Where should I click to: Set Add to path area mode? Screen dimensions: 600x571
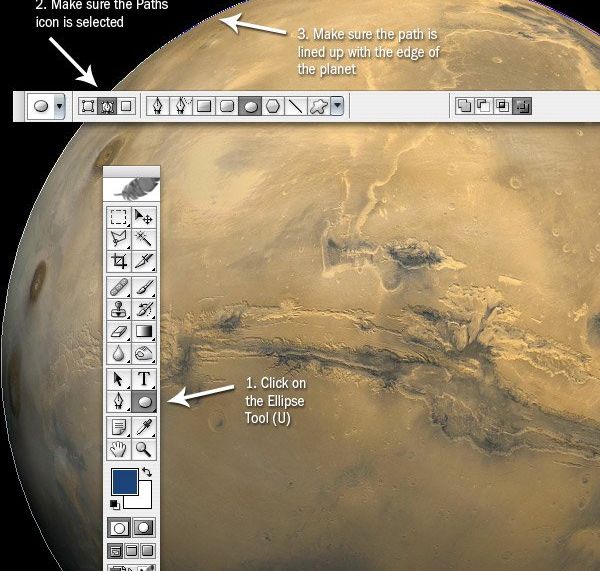464,106
